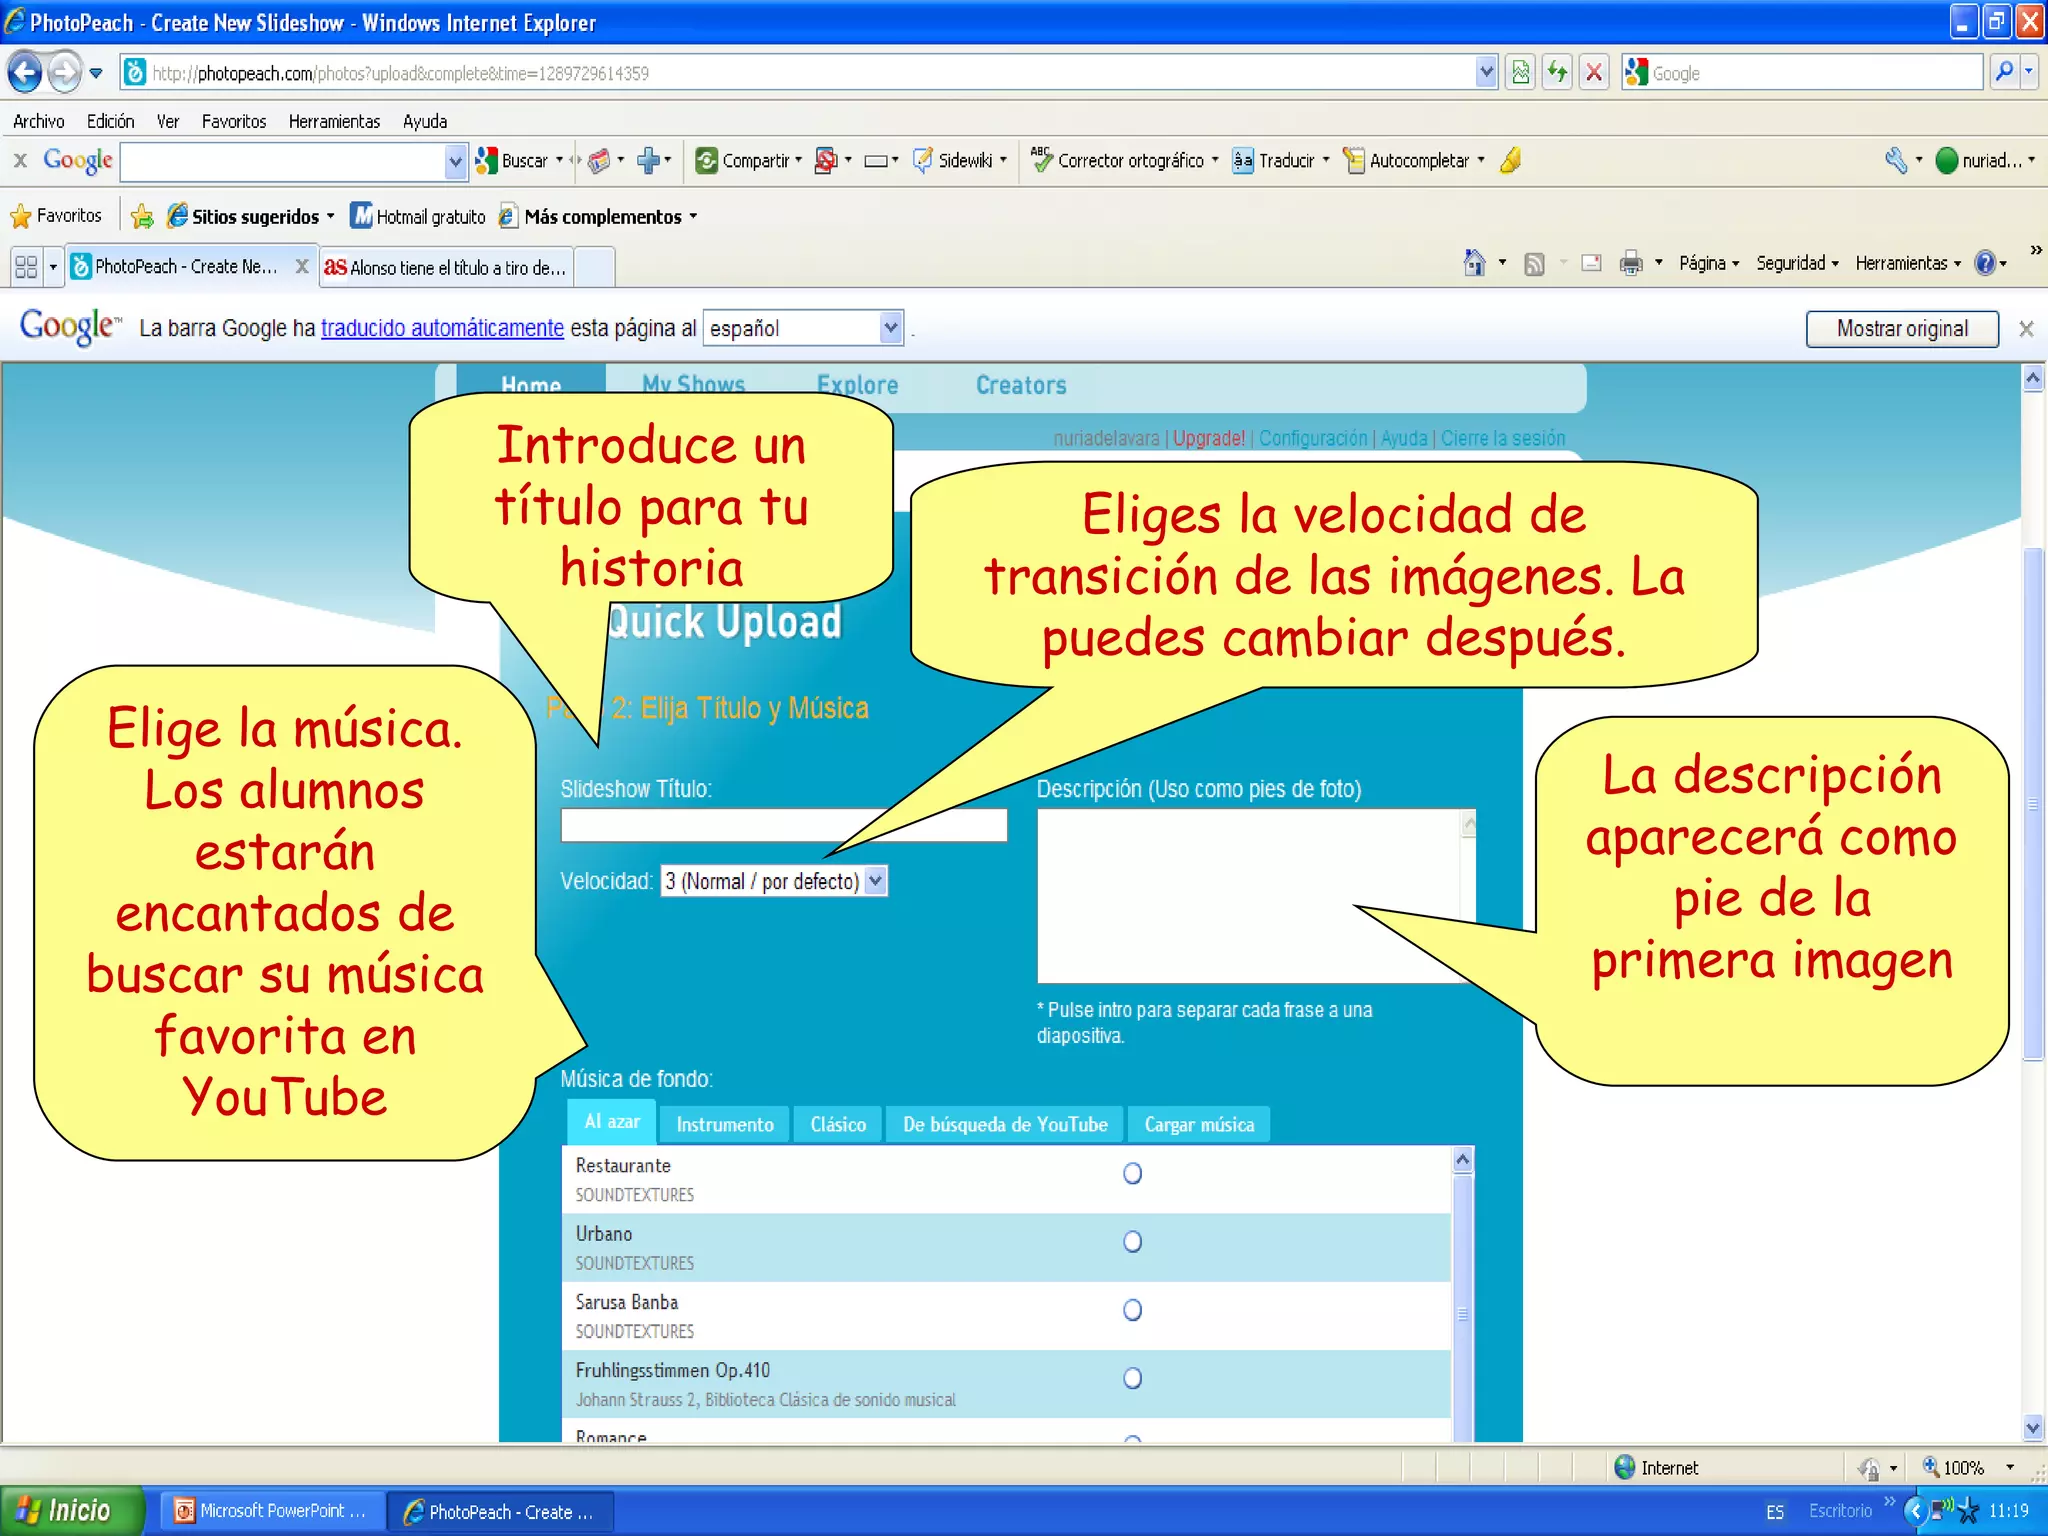
Task: Select the Urbano music radio button
Action: (1132, 1241)
